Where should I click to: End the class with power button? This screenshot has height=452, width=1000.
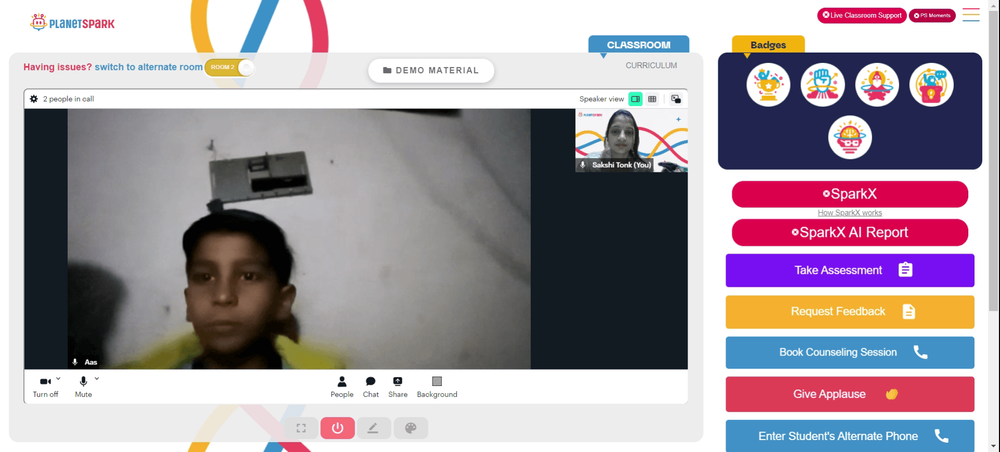337,428
